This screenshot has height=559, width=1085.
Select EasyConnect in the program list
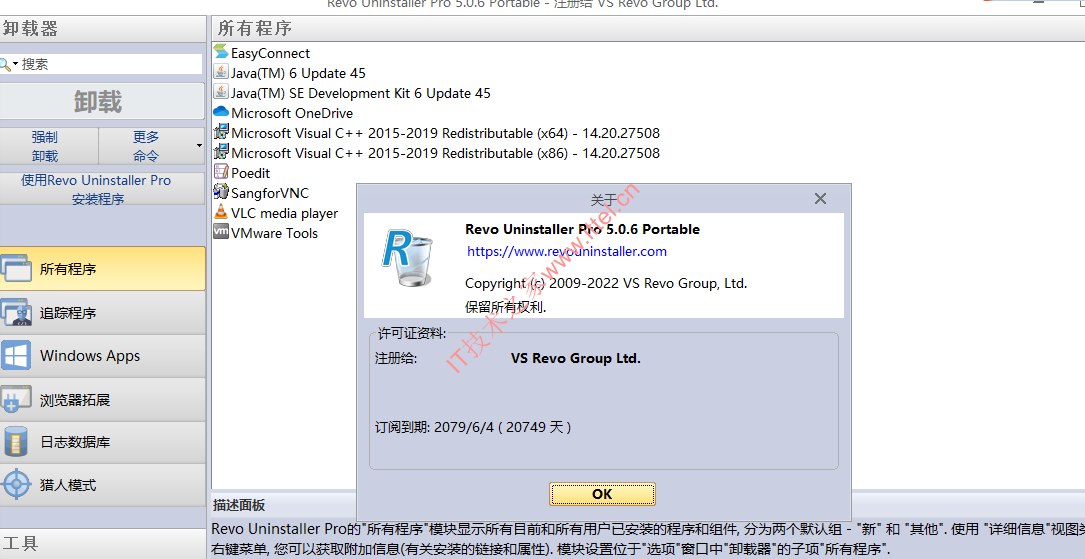[x=271, y=53]
